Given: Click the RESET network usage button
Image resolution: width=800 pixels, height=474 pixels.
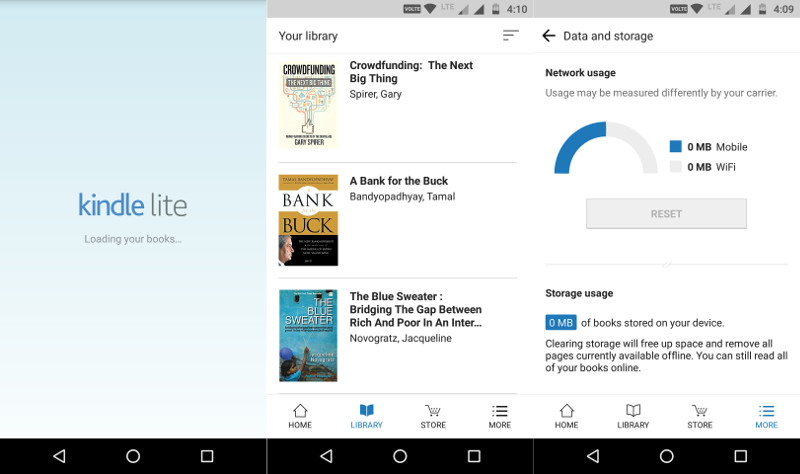Looking at the screenshot, I should [666, 214].
